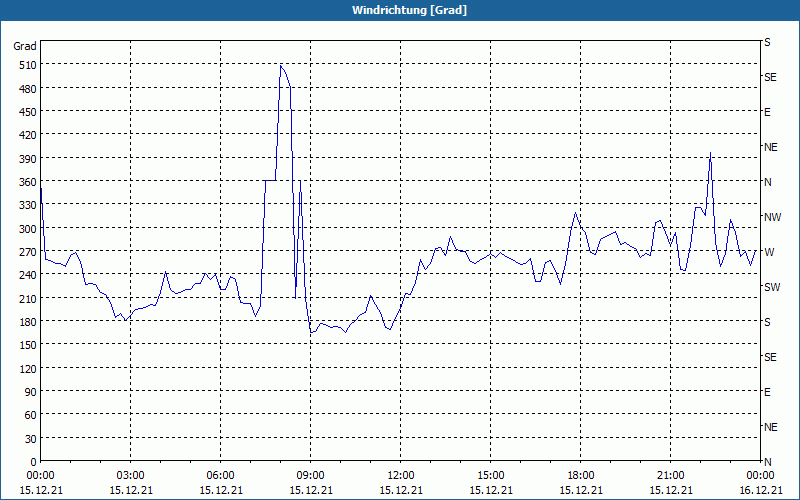
Task: Select the 16.12.21 date label
Action: 760,490
